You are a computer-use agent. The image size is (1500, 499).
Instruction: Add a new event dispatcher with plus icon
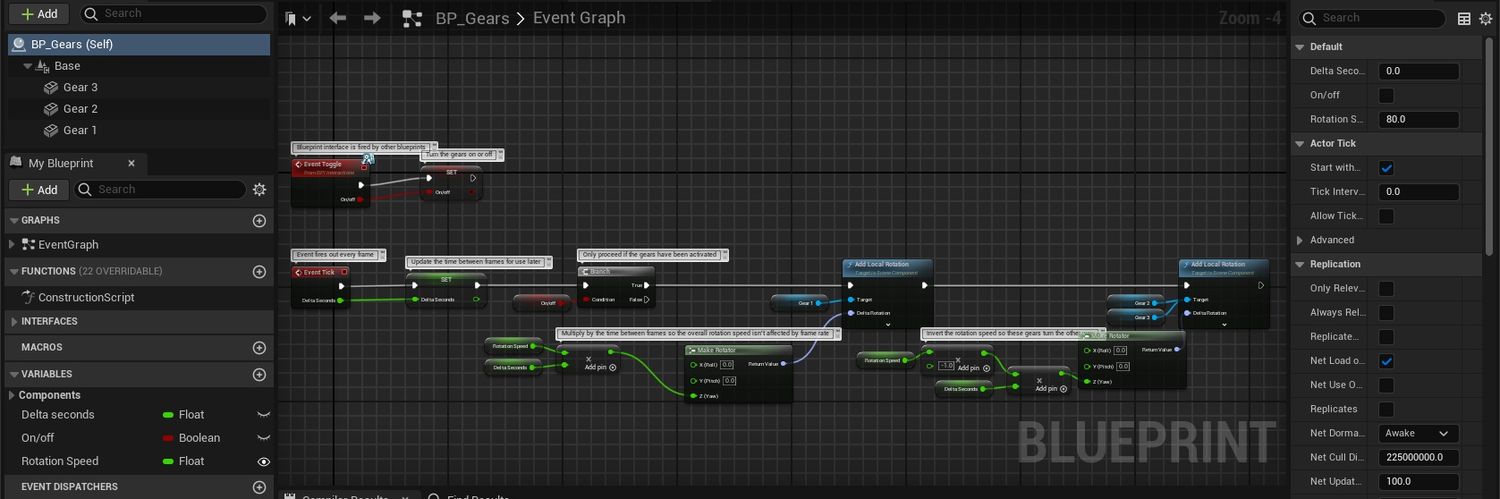pos(259,487)
